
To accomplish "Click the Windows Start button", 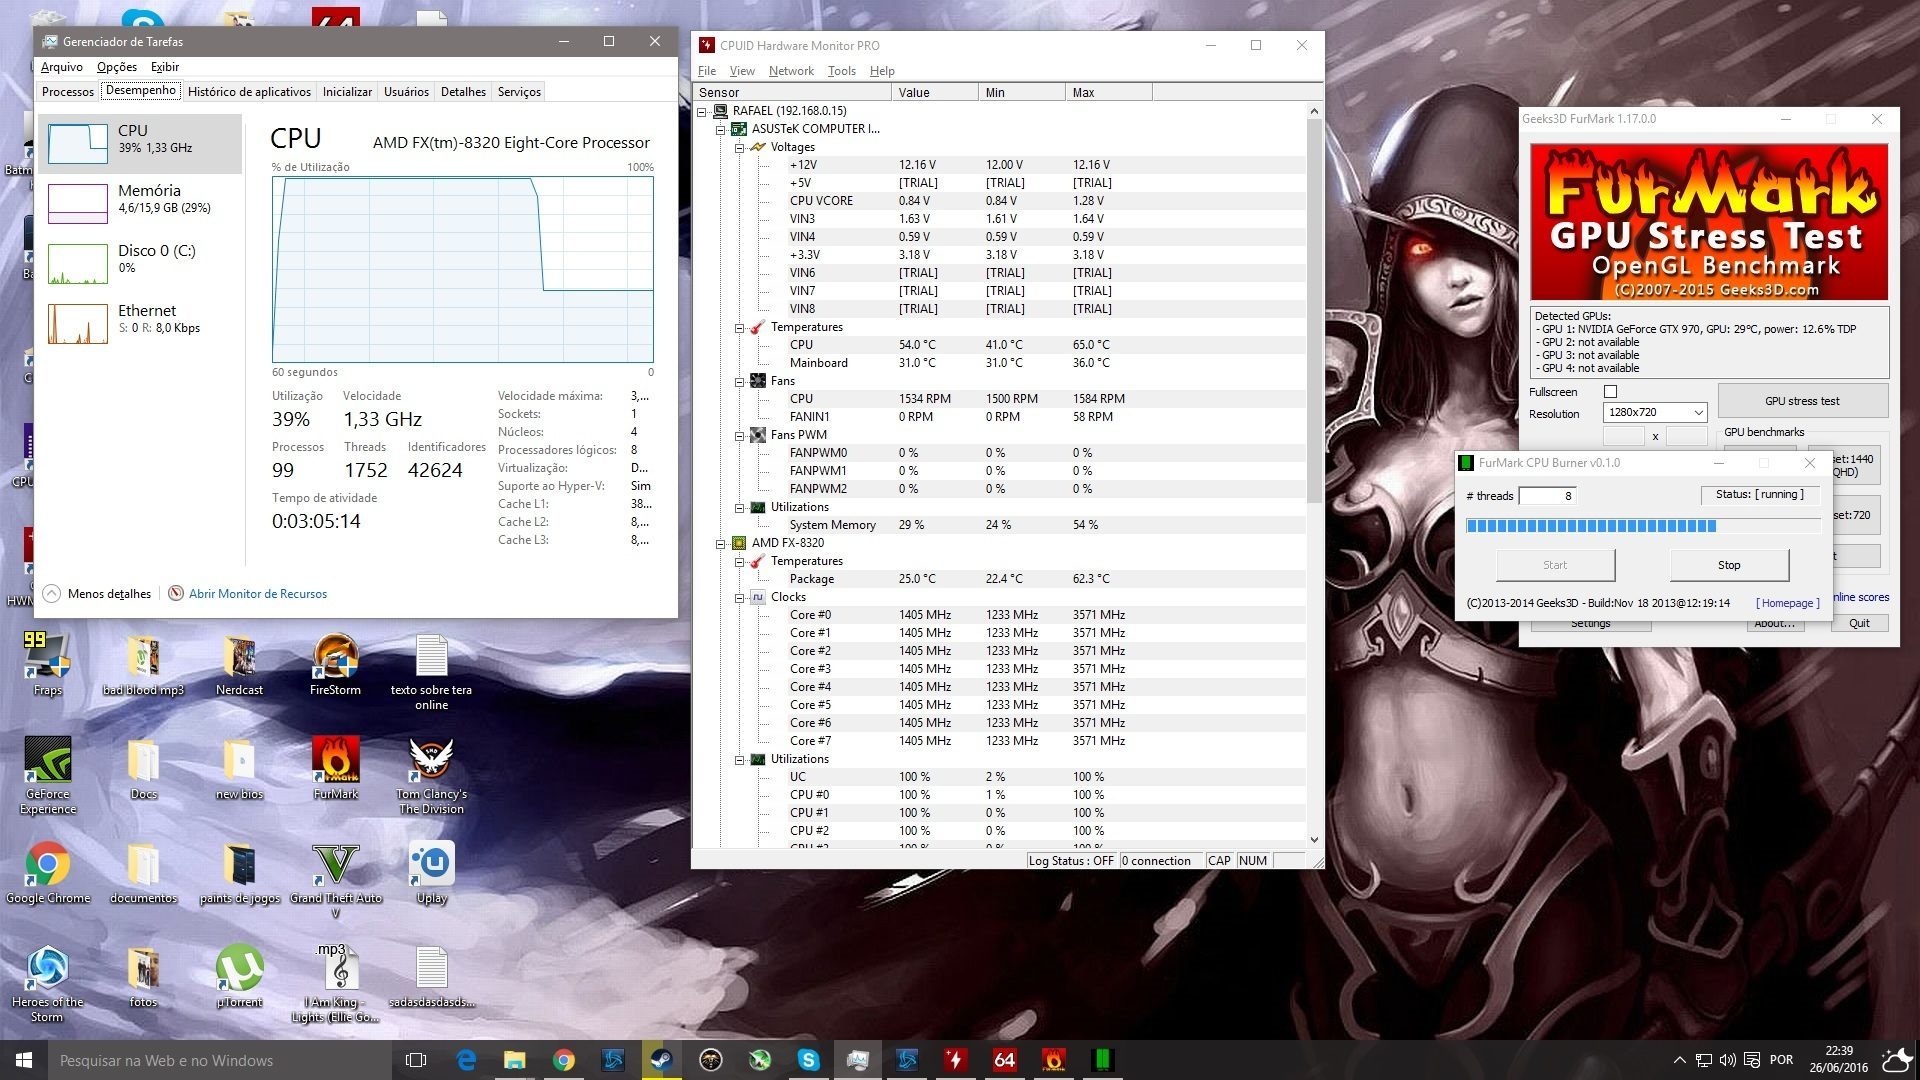I will click(24, 1060).
